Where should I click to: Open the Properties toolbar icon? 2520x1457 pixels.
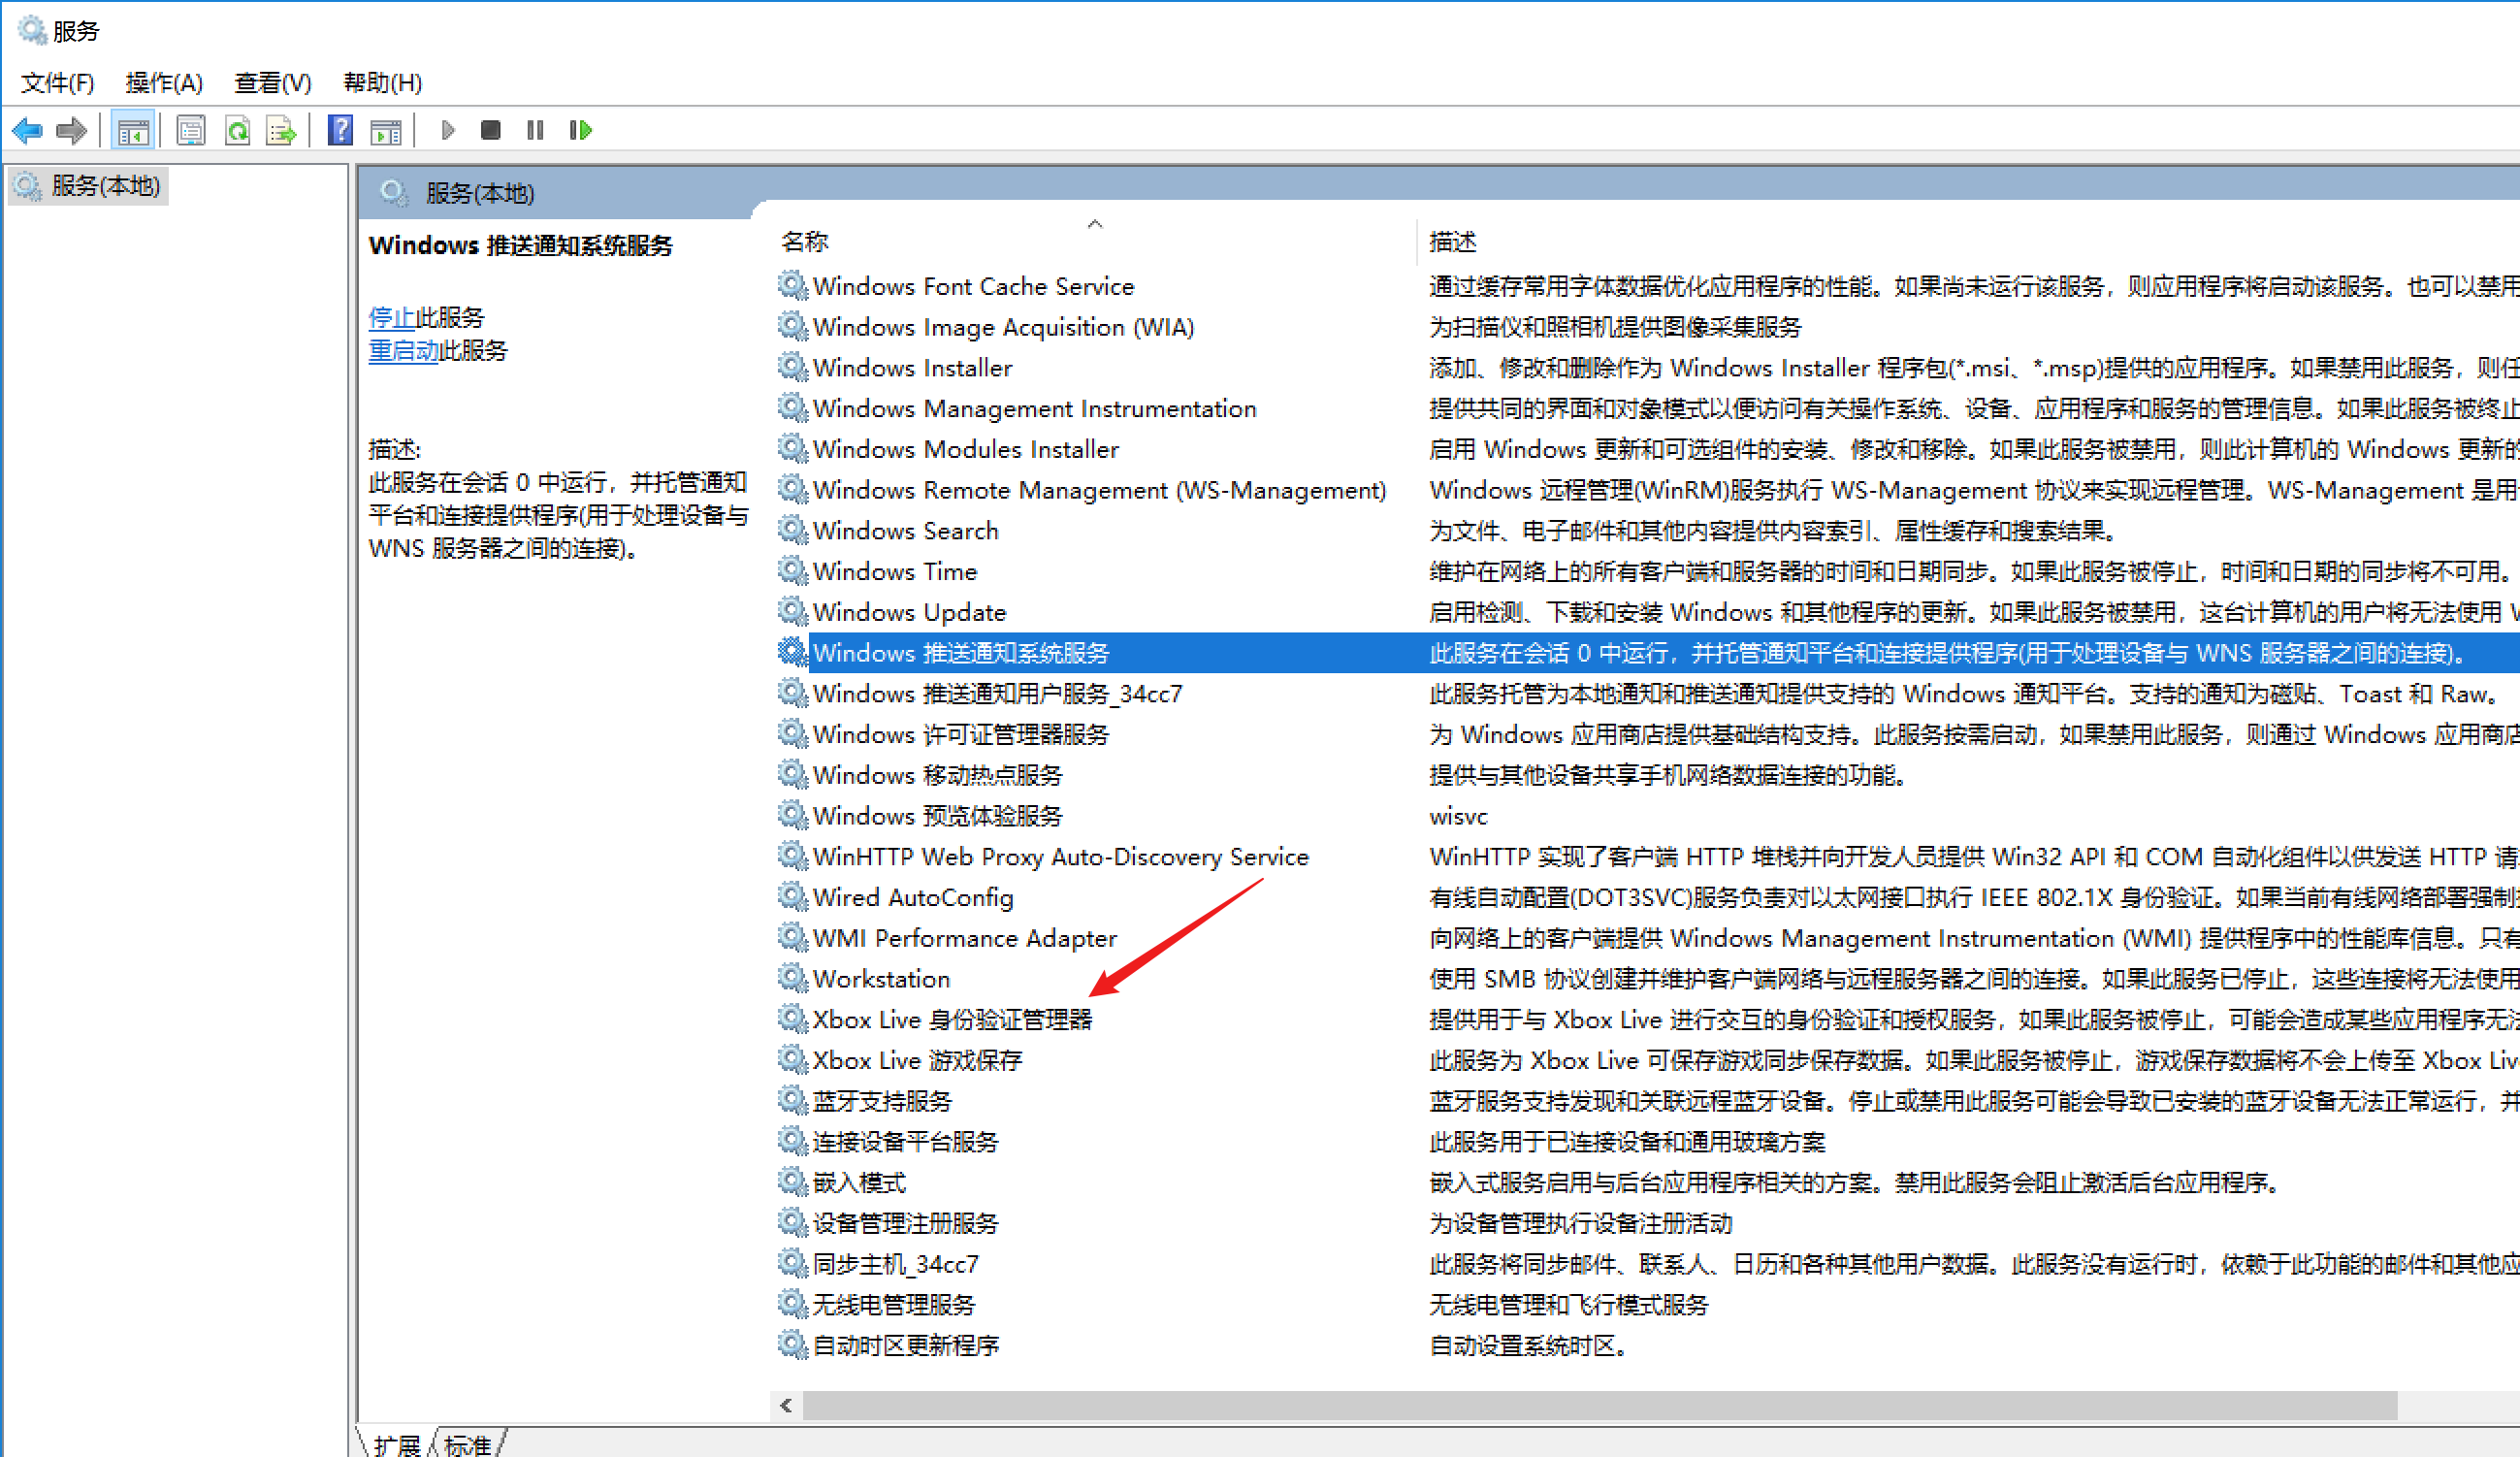pos(190,130)
